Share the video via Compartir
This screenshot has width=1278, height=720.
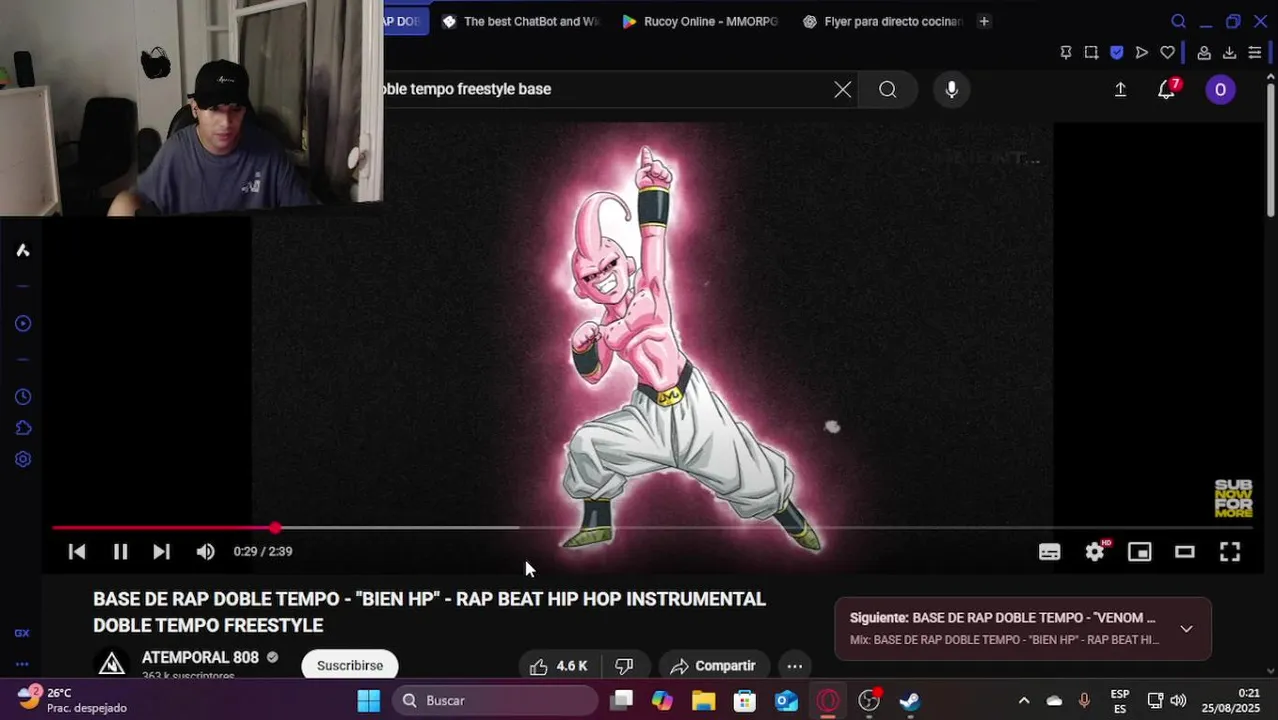(x=713, y=666)
